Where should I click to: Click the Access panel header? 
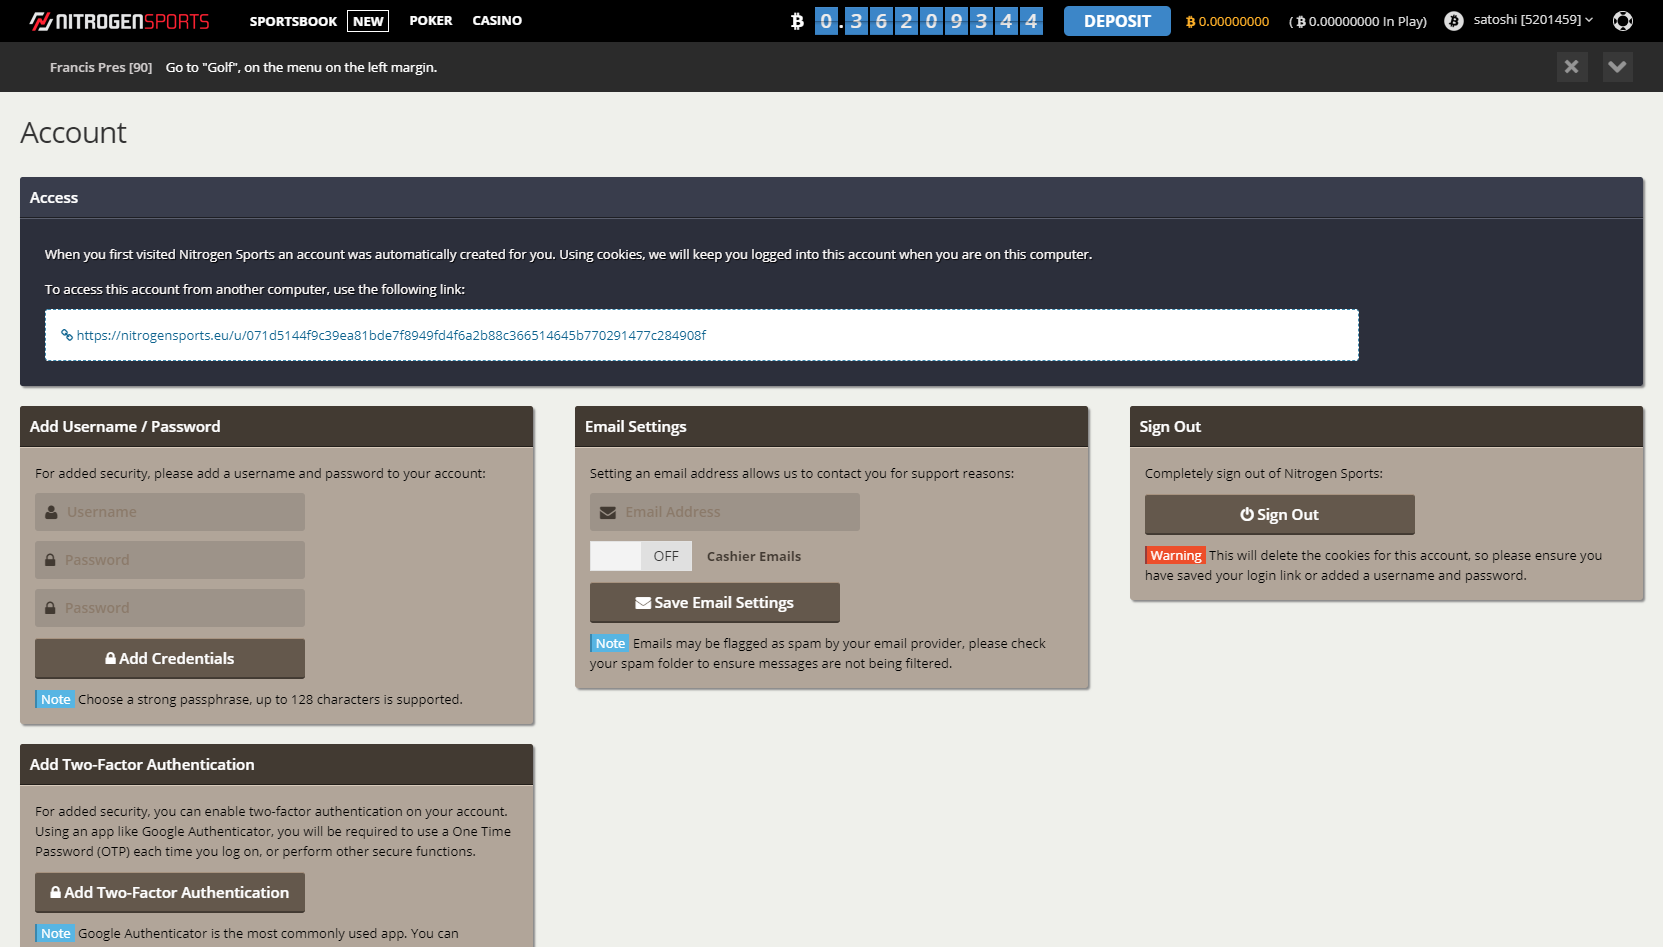(831, 198)
